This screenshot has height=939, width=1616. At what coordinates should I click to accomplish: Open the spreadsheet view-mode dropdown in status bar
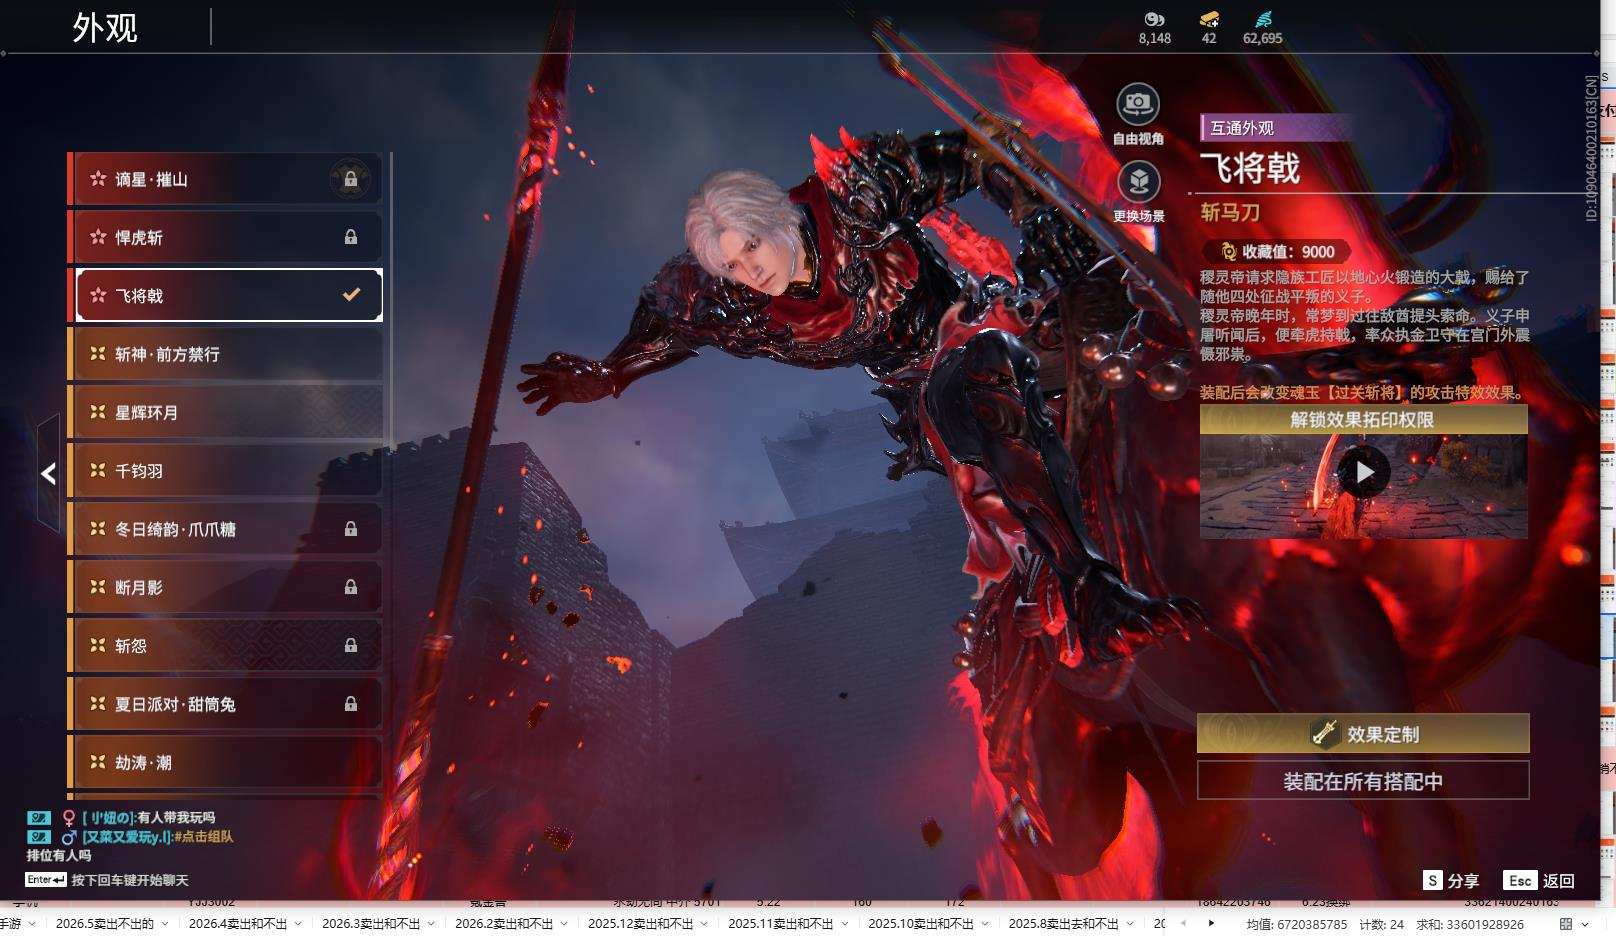(1585, 924)
